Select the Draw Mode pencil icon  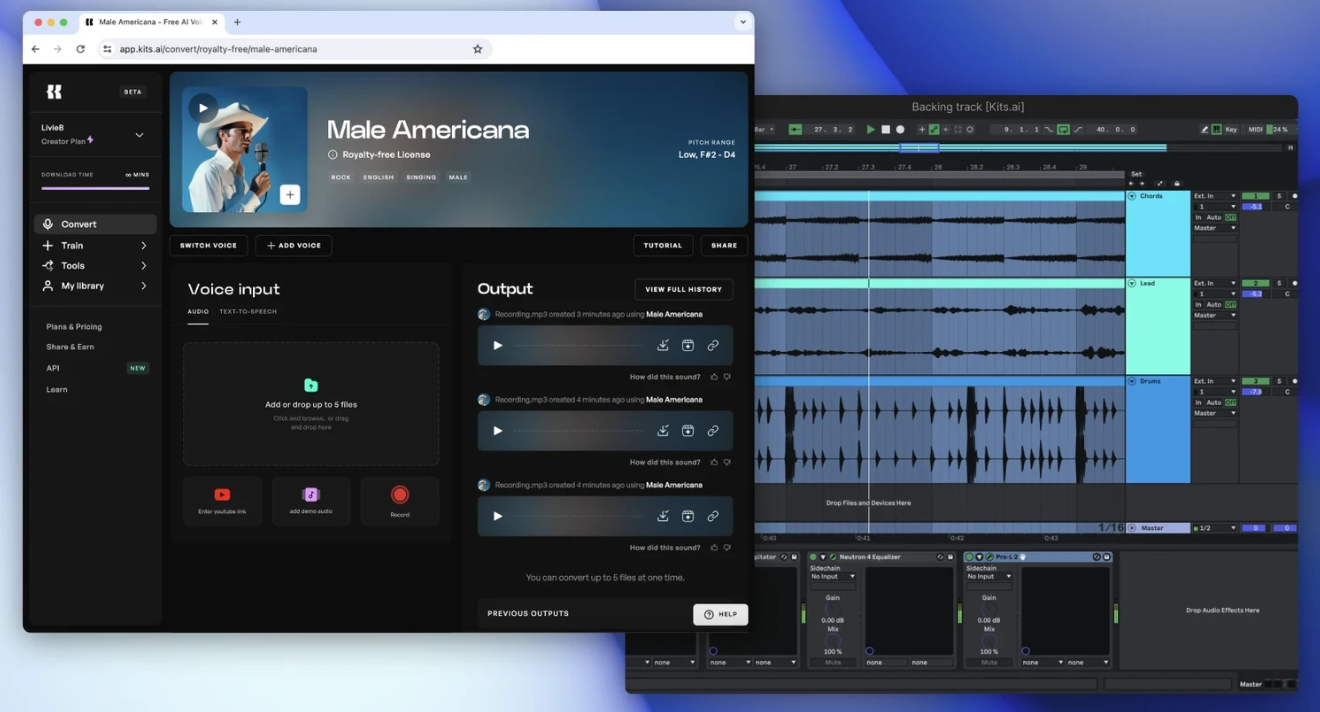[x=1203, y=130]
